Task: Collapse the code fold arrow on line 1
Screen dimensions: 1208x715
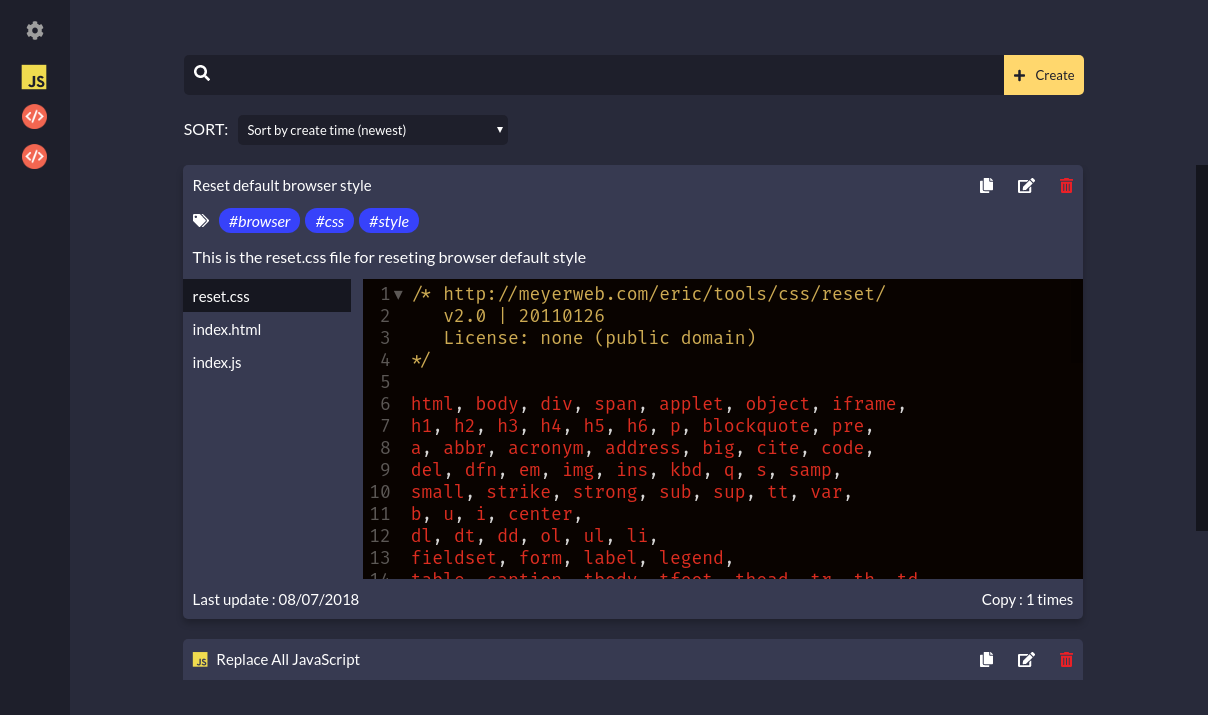Action: [398, 295]
